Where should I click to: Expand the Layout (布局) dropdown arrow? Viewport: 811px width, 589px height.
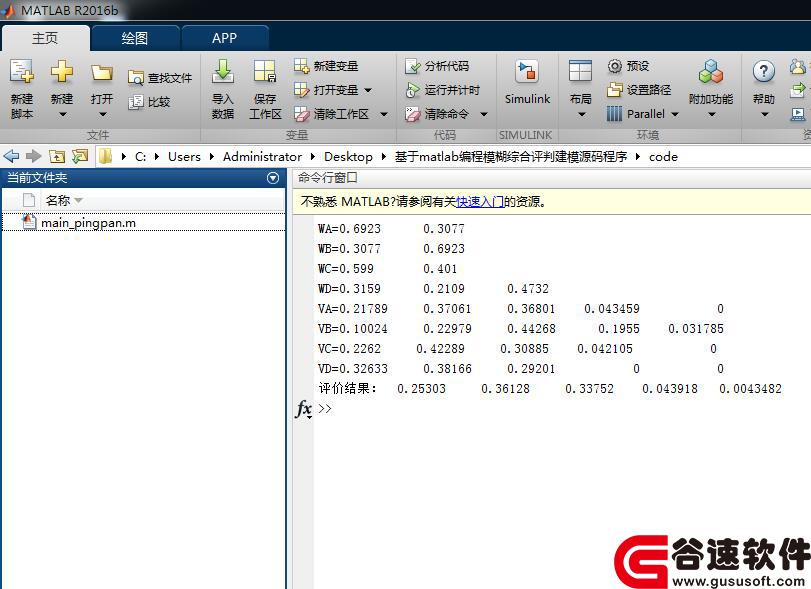tap(581, 114)
